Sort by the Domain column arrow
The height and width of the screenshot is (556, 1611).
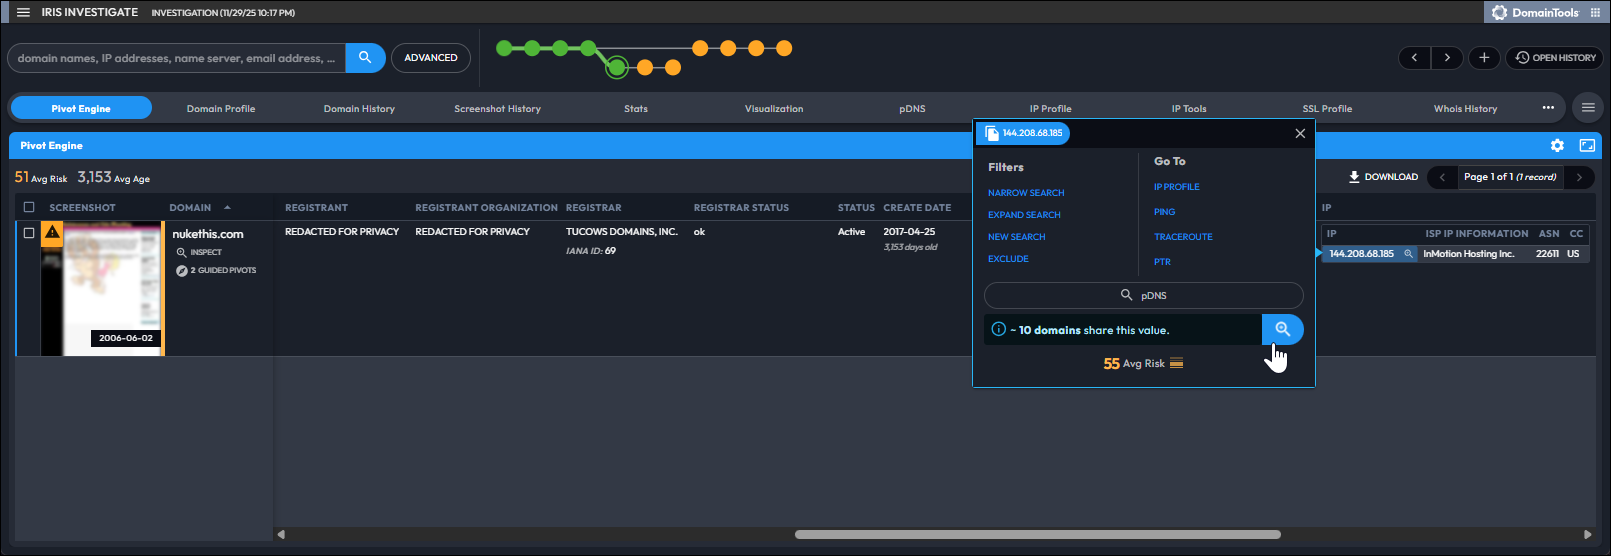coord(227,207)
